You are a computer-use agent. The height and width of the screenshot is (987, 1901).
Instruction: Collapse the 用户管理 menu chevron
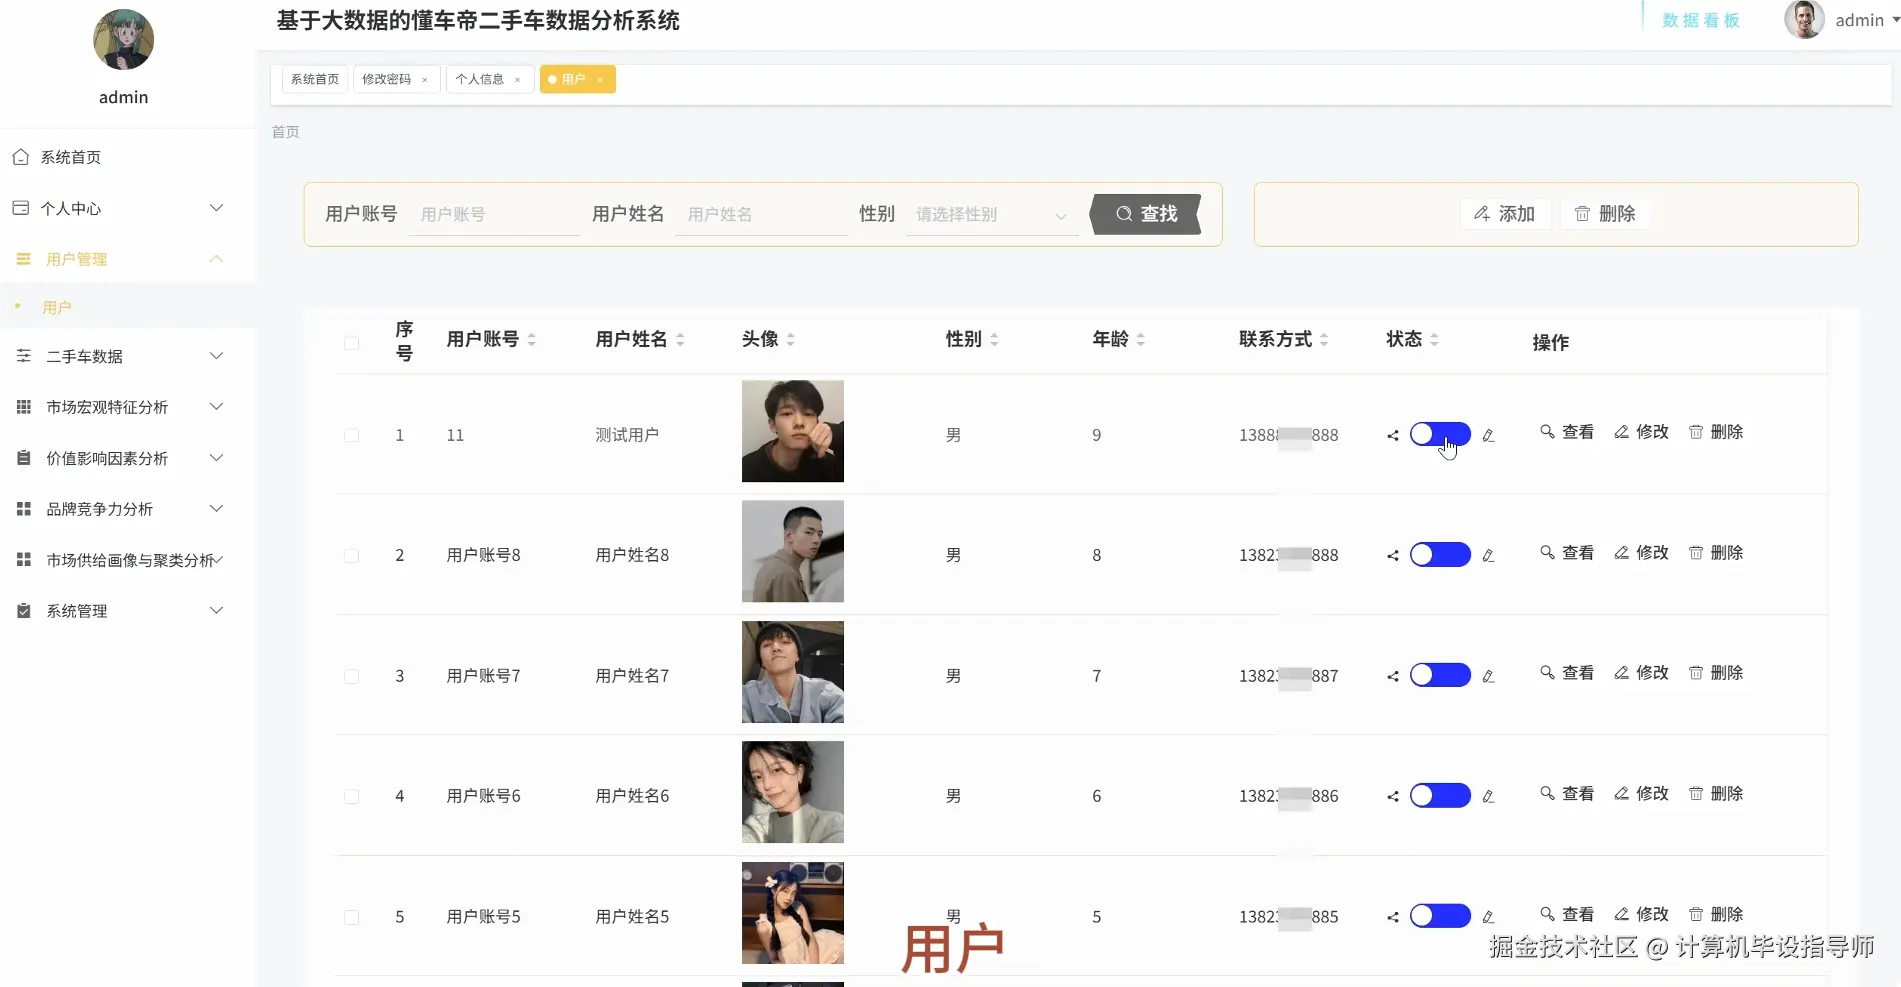click(x=216, y=259)
